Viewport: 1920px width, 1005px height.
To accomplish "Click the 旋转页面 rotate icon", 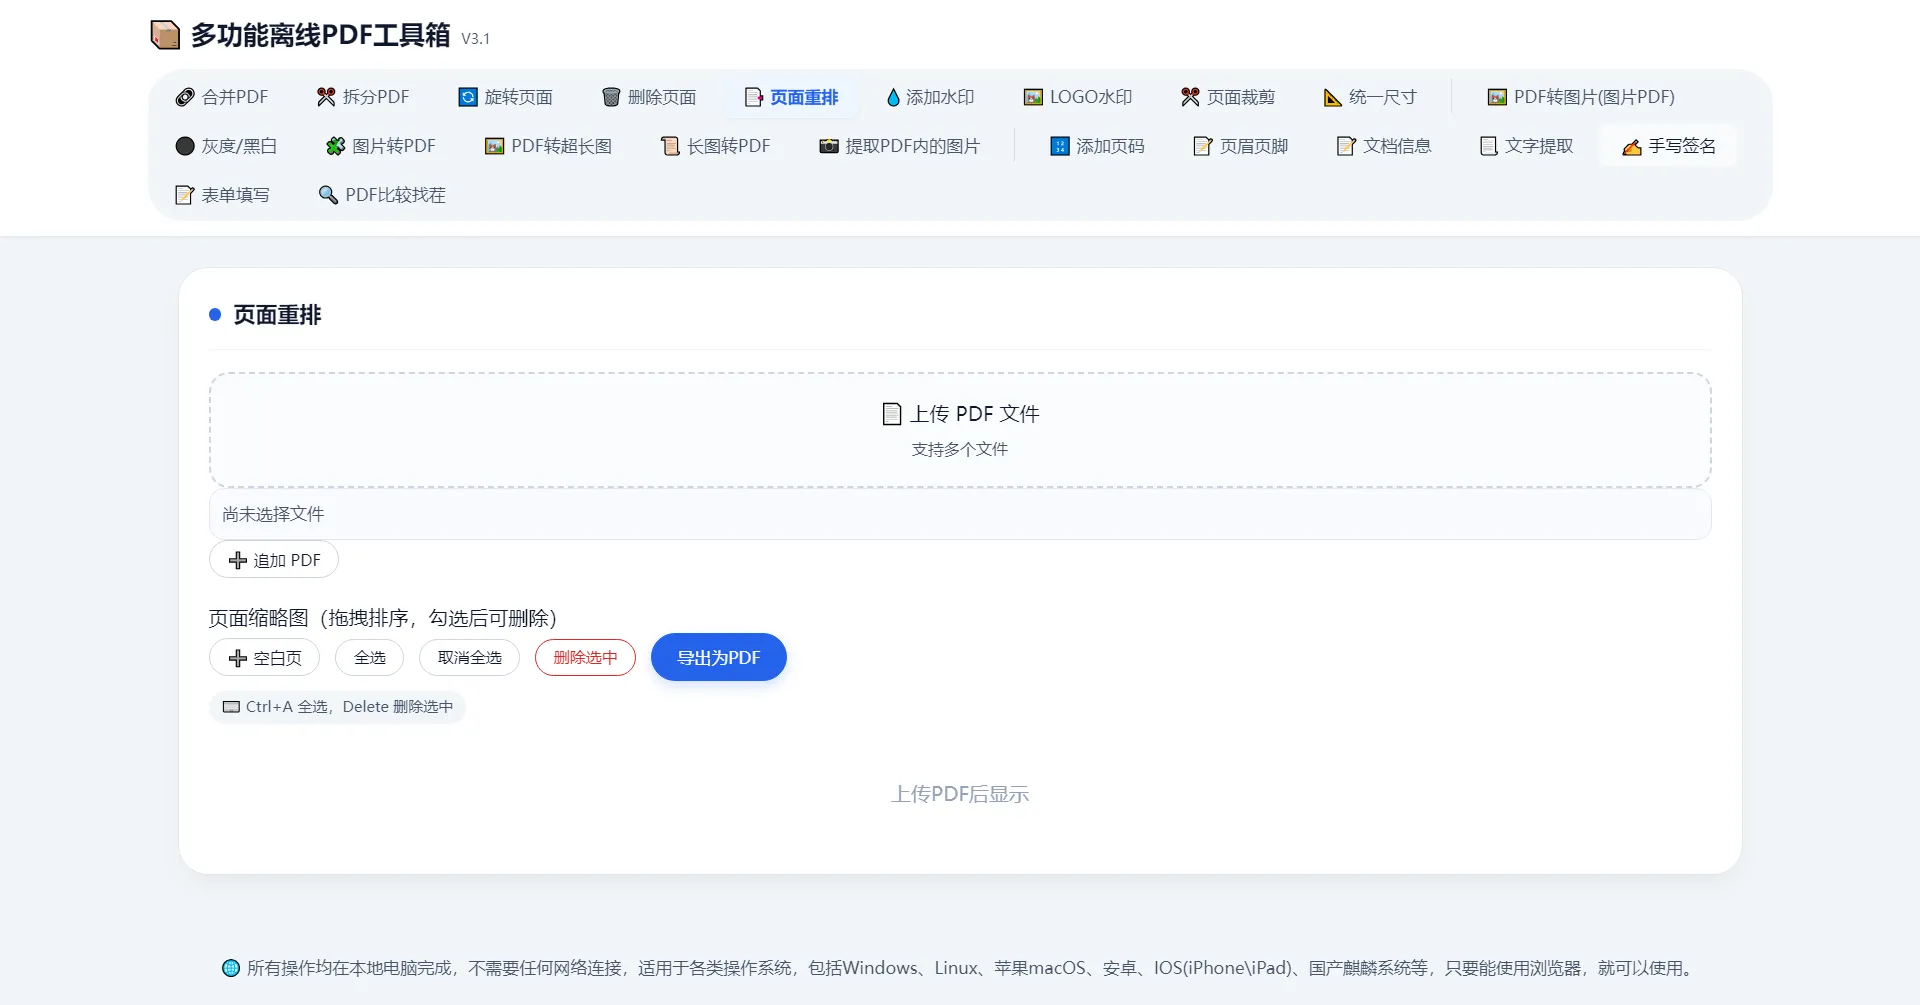I will coord(468,97).
